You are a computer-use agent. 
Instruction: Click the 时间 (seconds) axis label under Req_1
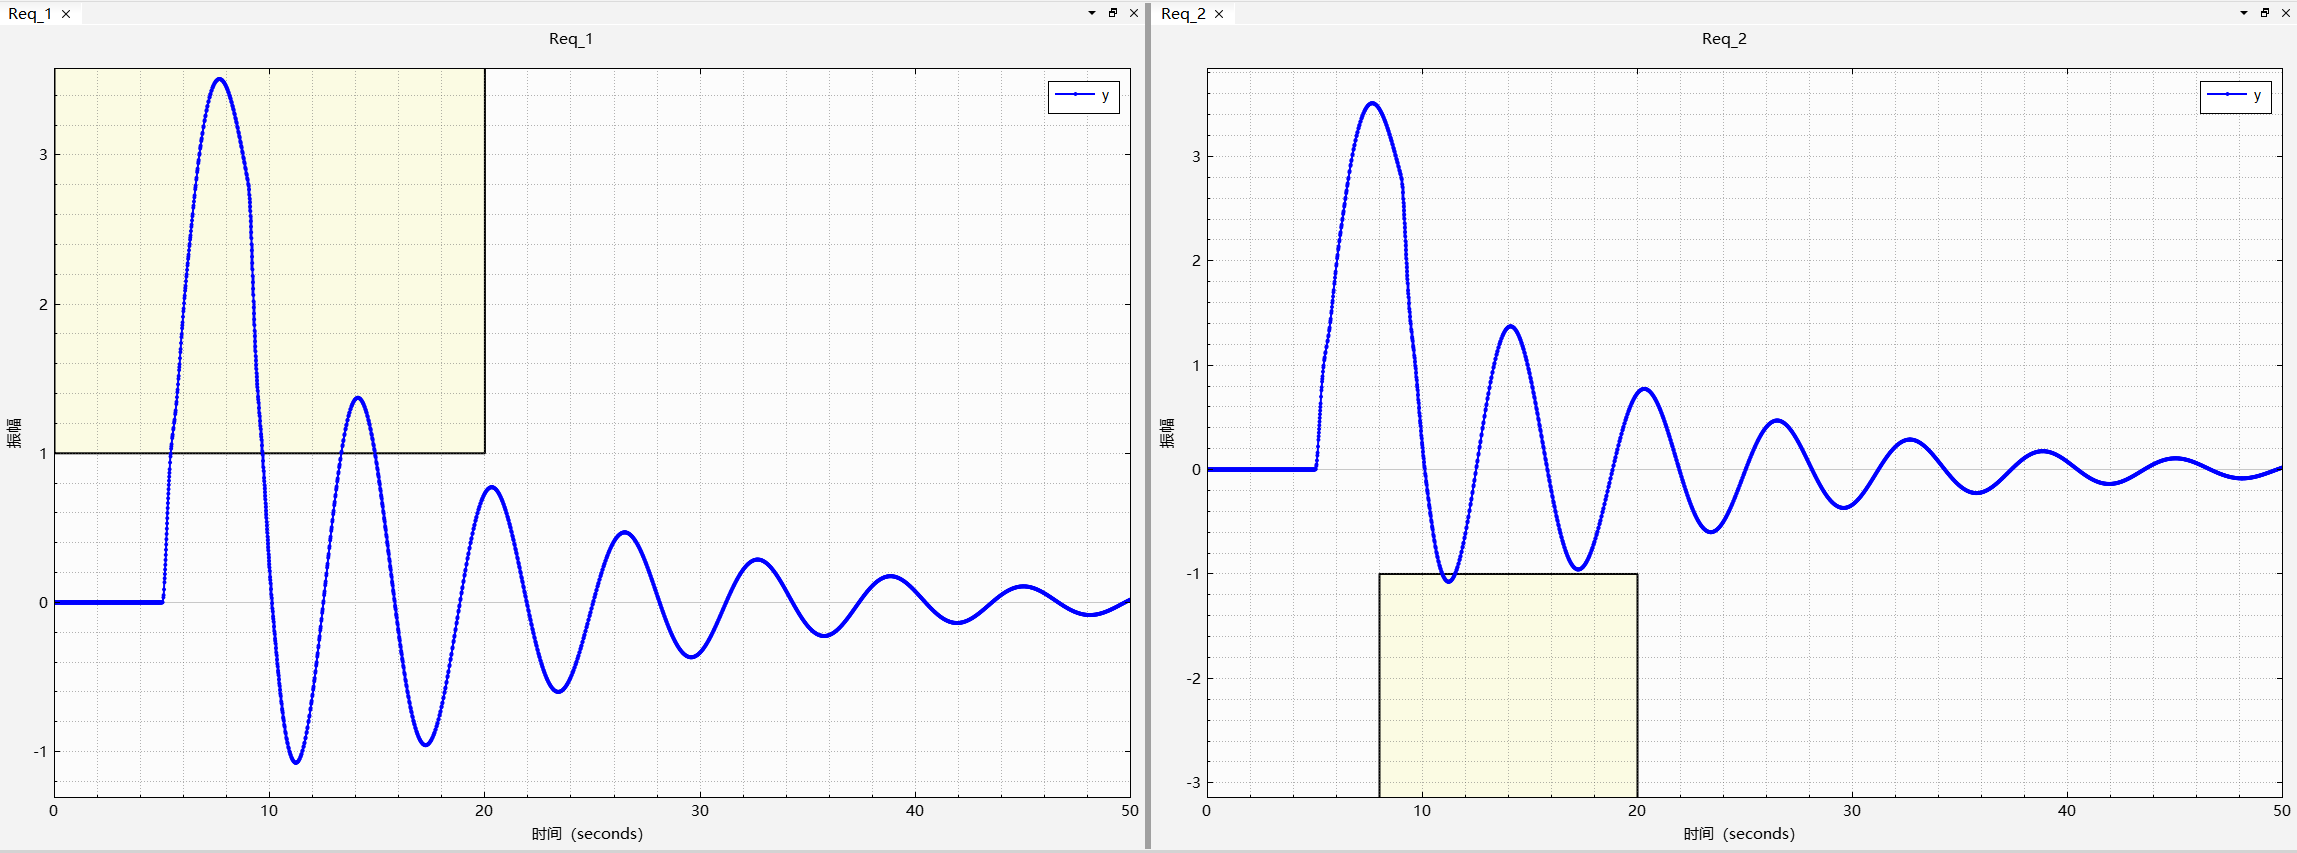(587, 834)
